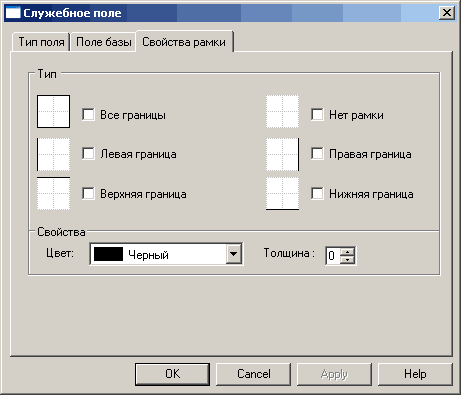Enable the Все границы checkbox
The height and width of the screenshot is (395, 461).
click(88, 114)
